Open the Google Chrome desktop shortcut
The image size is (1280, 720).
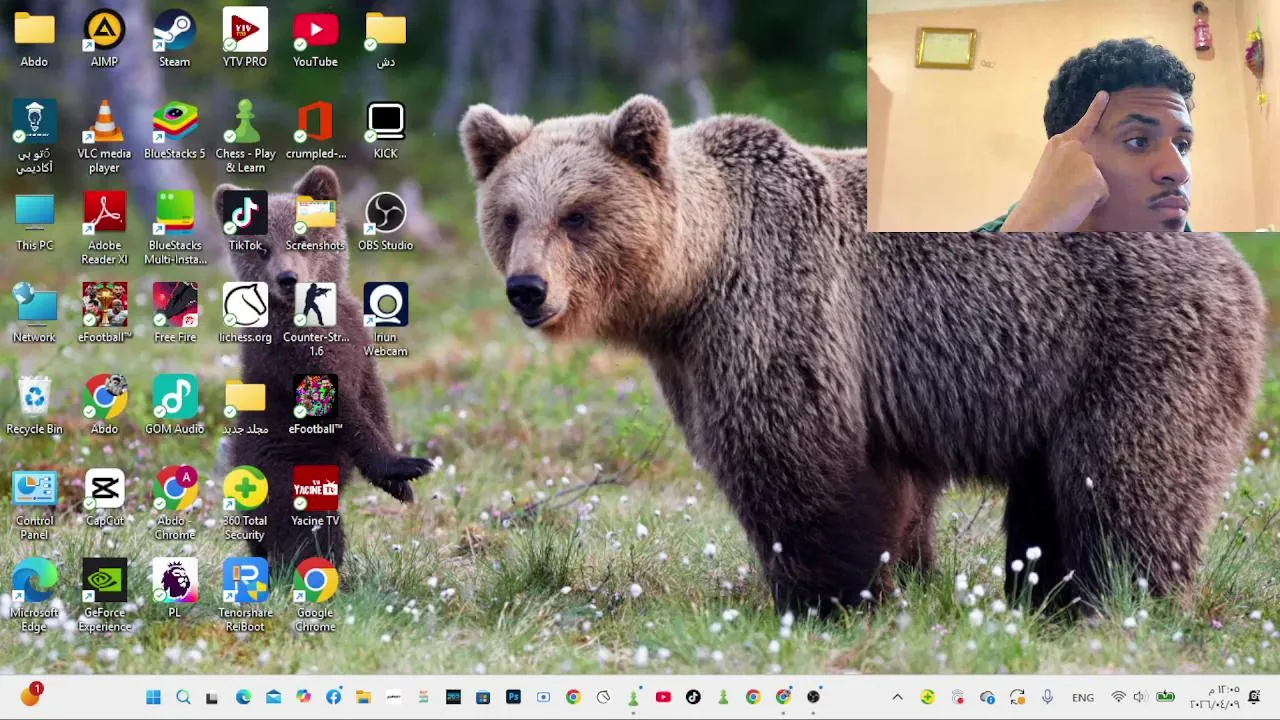click(x=315, y=597)
